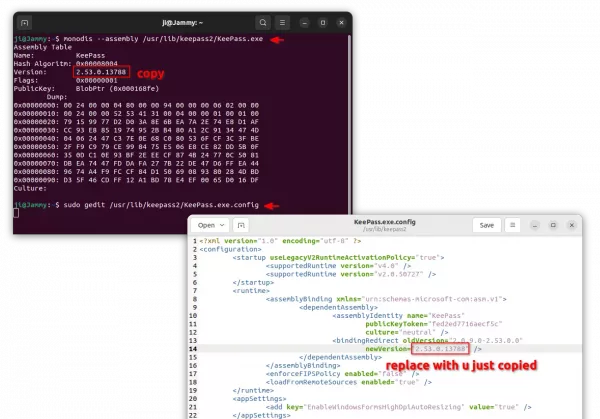600x419 pixels.
Task: Click the publicKeyToken value on line 11
Action: (x=465, y=324)
